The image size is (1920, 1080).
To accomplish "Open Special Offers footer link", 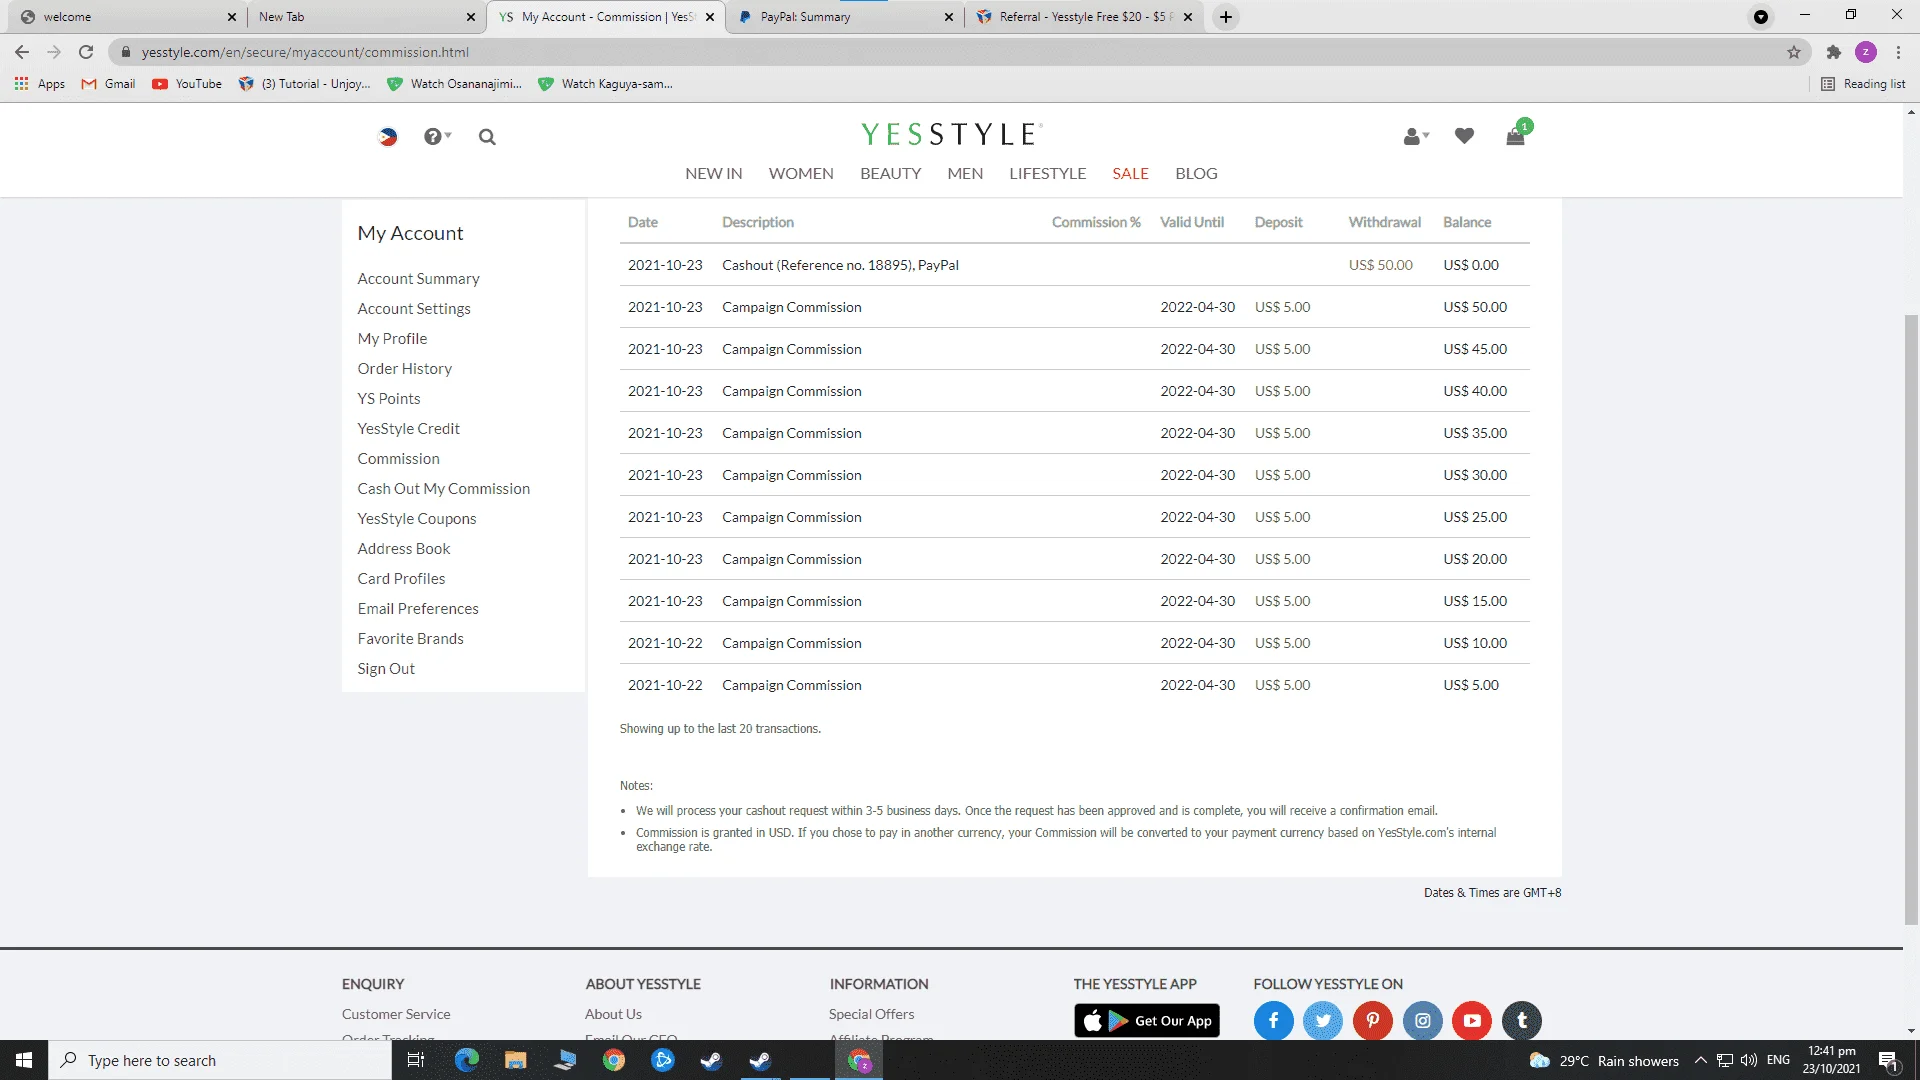I will tap(871, 1014).
